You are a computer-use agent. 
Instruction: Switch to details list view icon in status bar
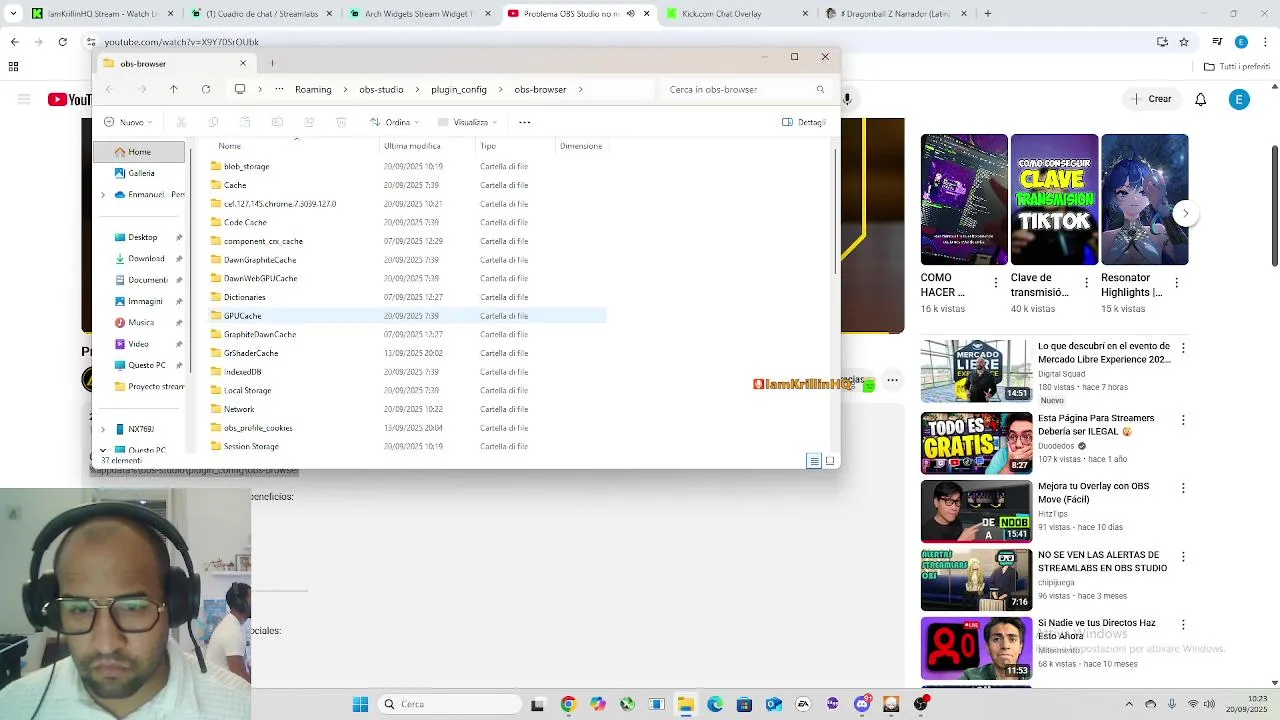click(x=814, y=461)
